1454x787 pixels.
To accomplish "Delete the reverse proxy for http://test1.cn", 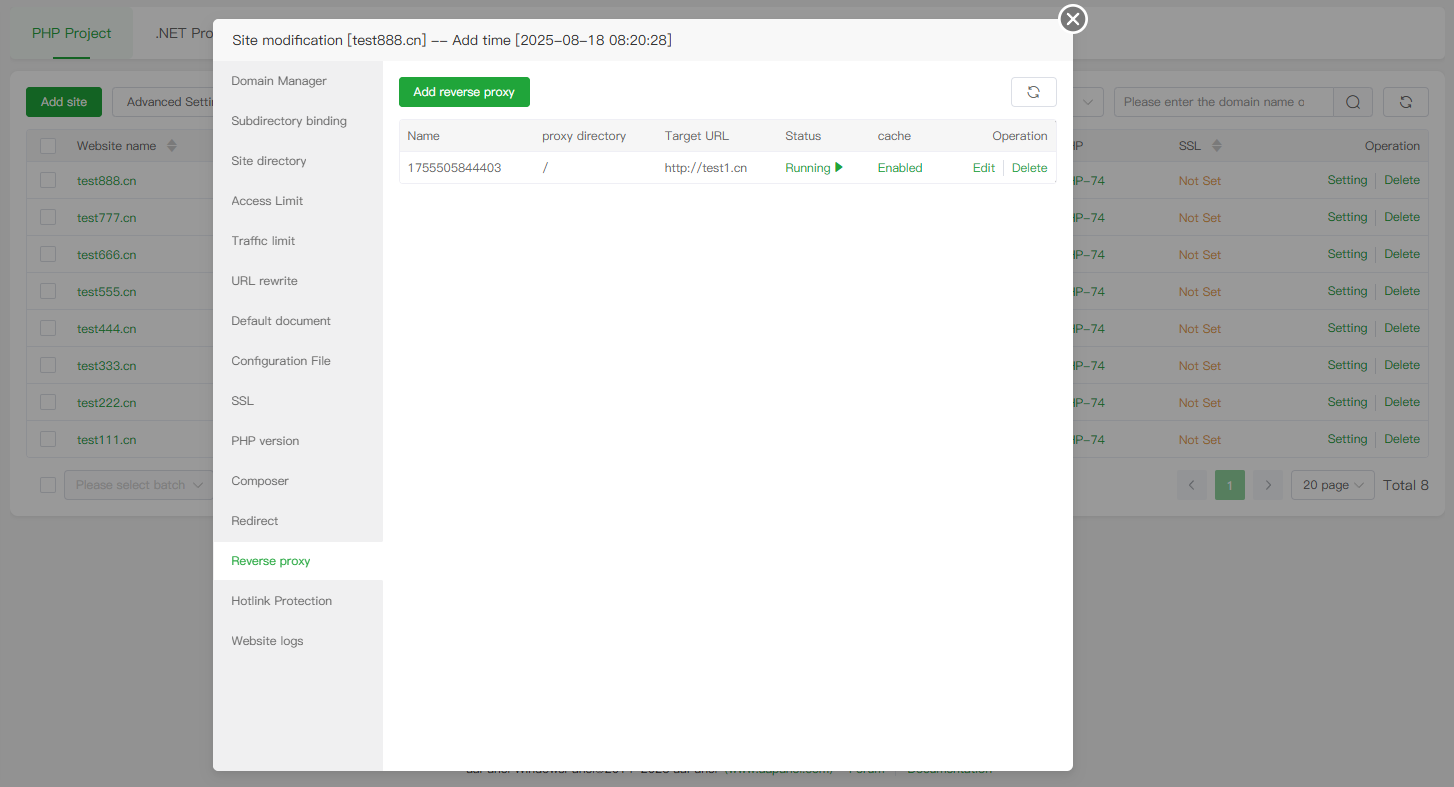I will coord(1029,168).
